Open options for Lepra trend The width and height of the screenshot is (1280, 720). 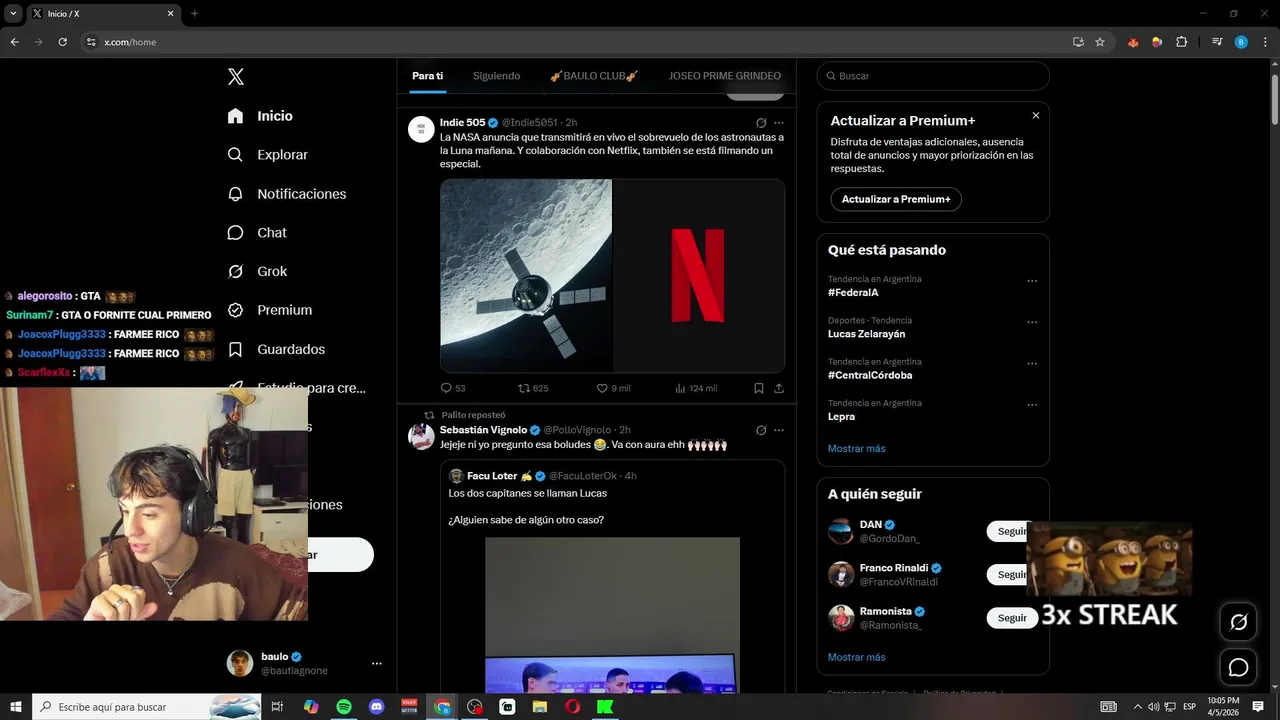tap(1032, 405)
